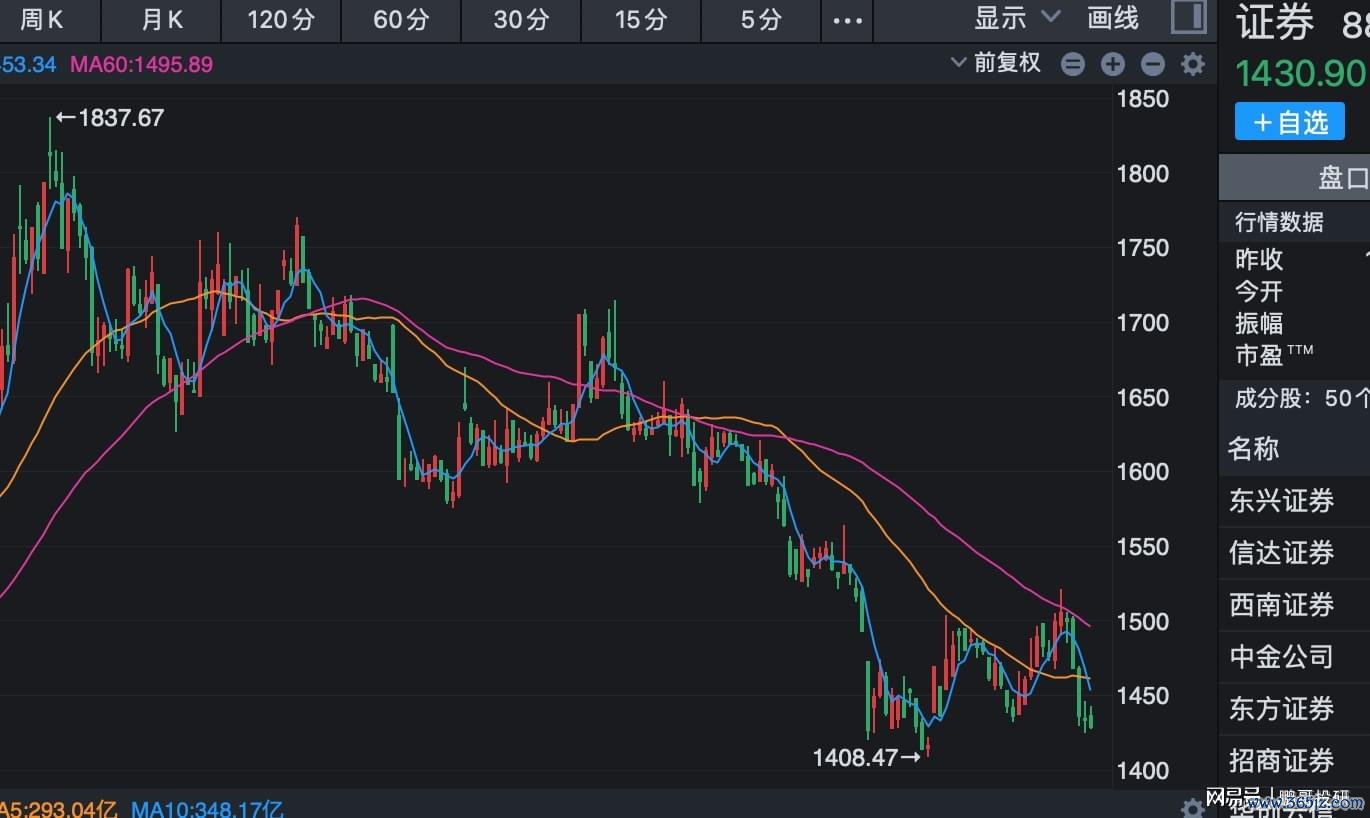Screen dimensions: 1370x818
Task: Expand the 显示 dropdown
Action: [1017, 17]
